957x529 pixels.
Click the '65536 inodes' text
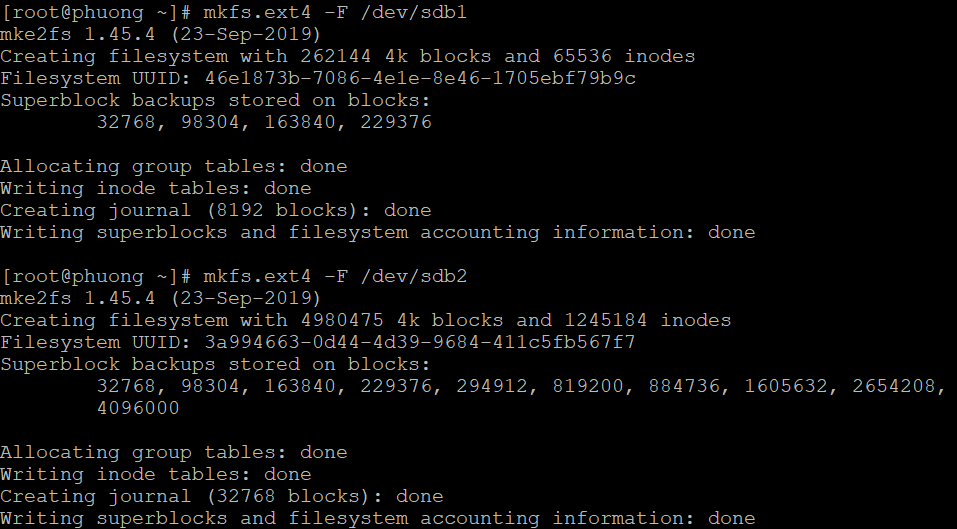(x=624, y=56)
